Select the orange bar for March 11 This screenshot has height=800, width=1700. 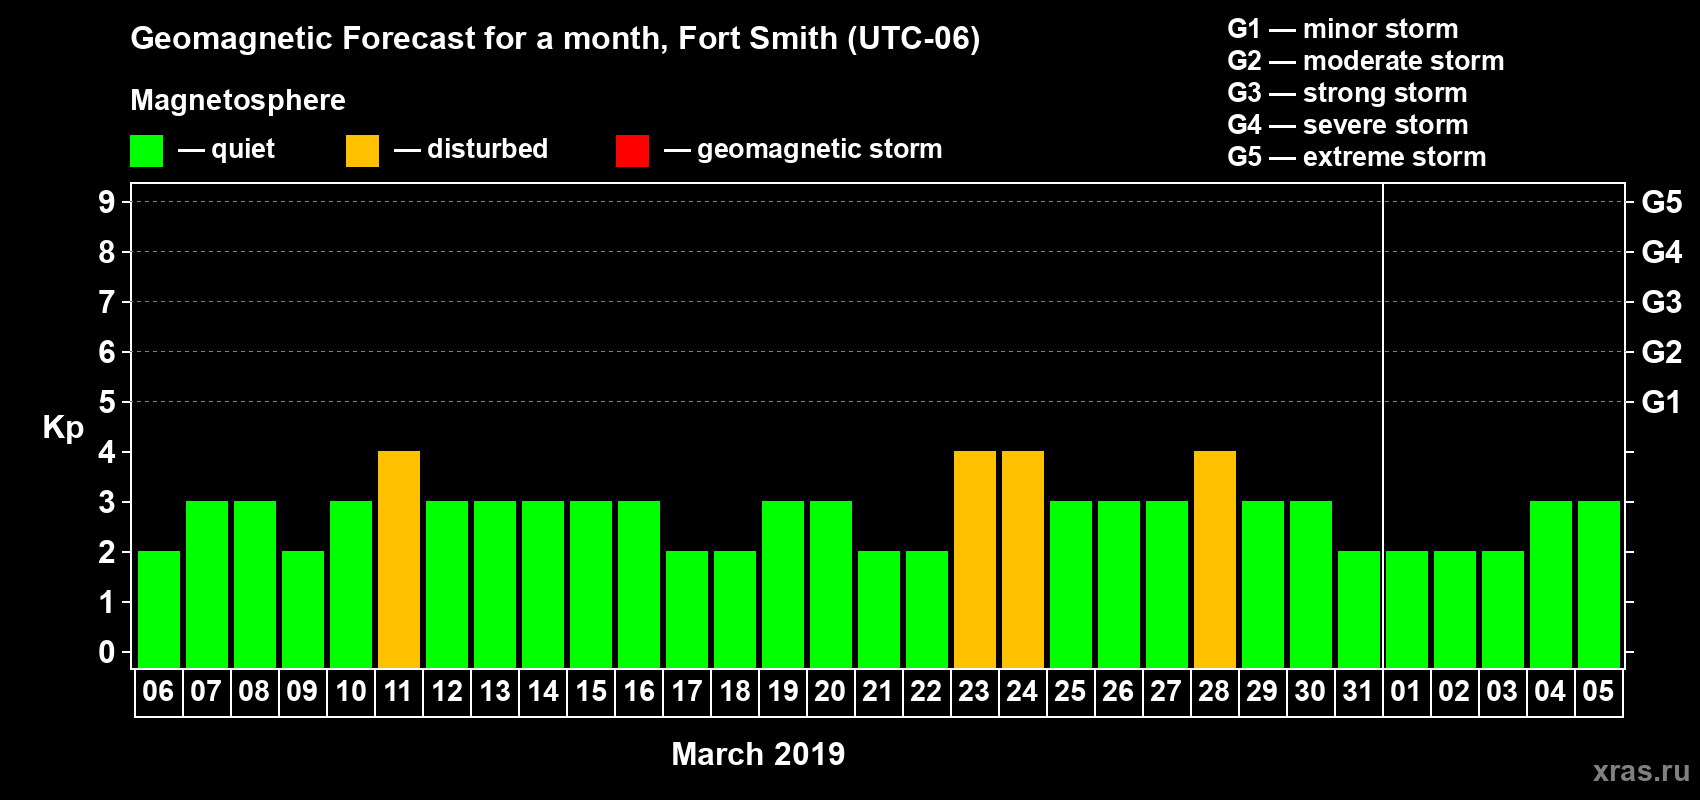(399, 560)
